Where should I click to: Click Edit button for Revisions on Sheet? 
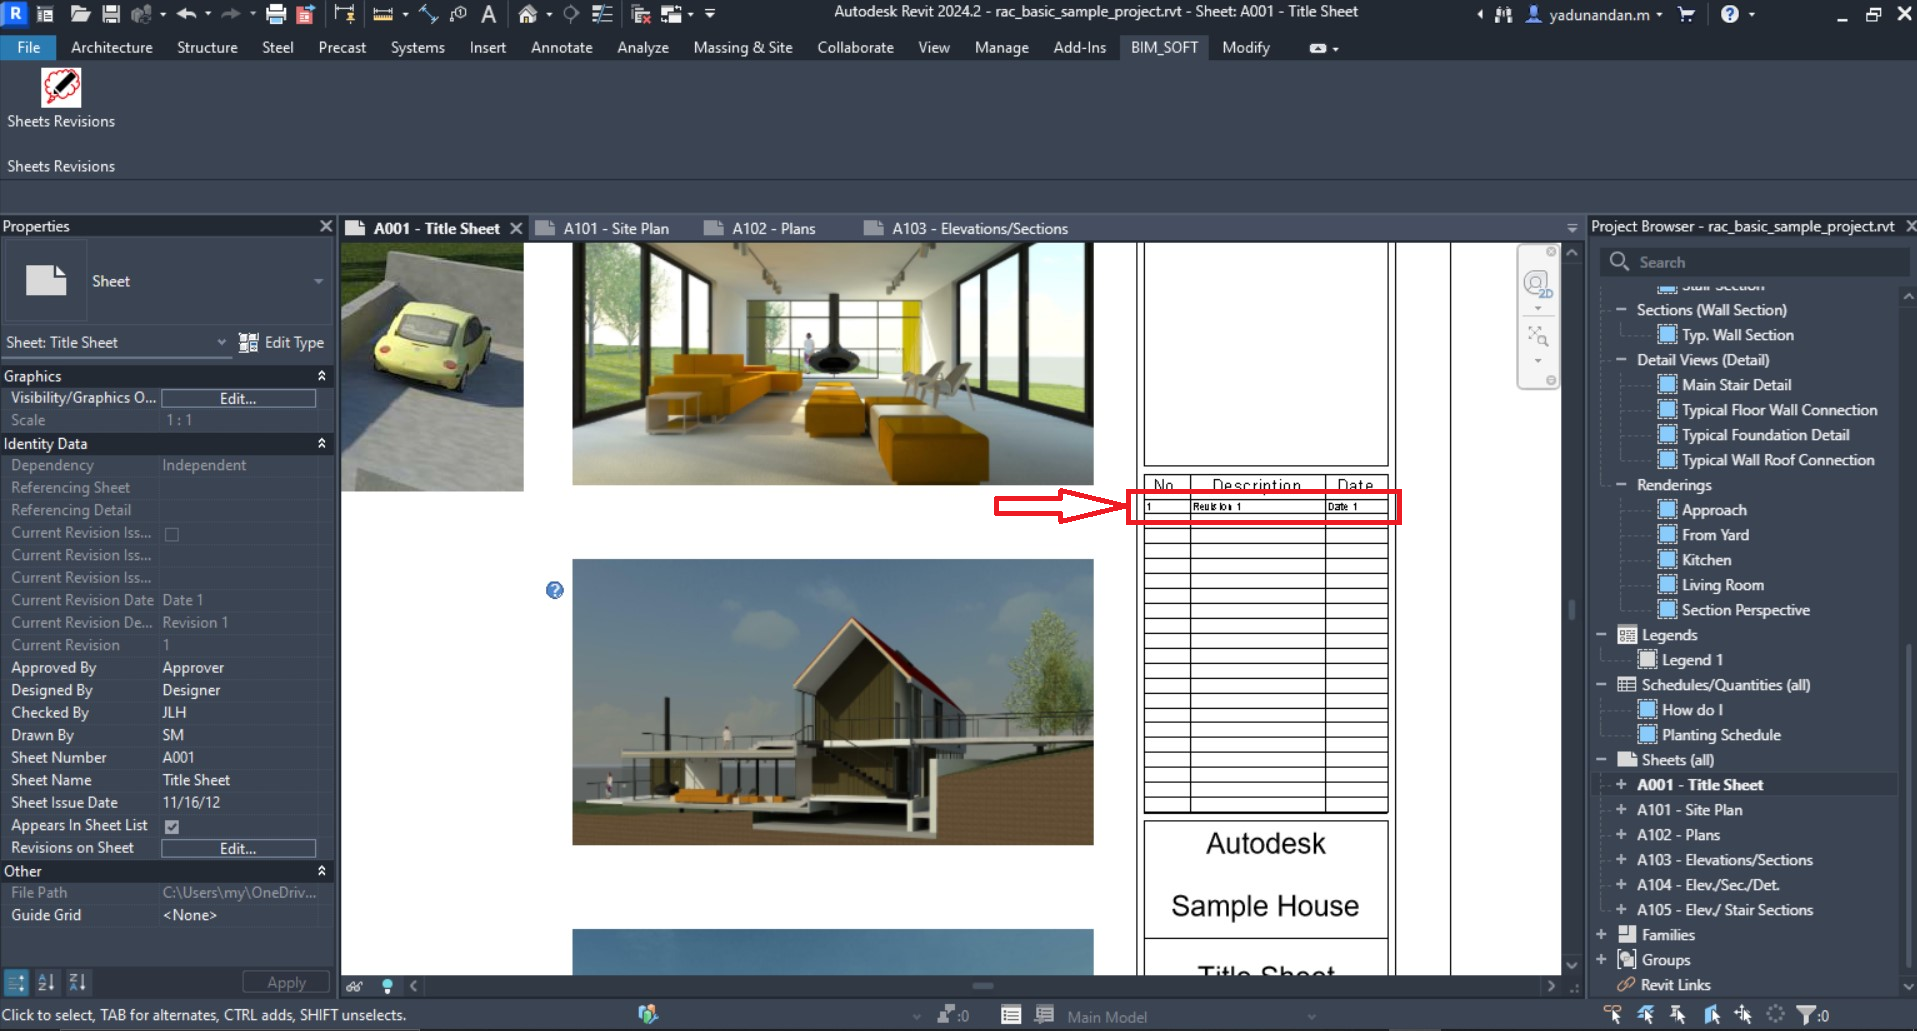(238, 848)
